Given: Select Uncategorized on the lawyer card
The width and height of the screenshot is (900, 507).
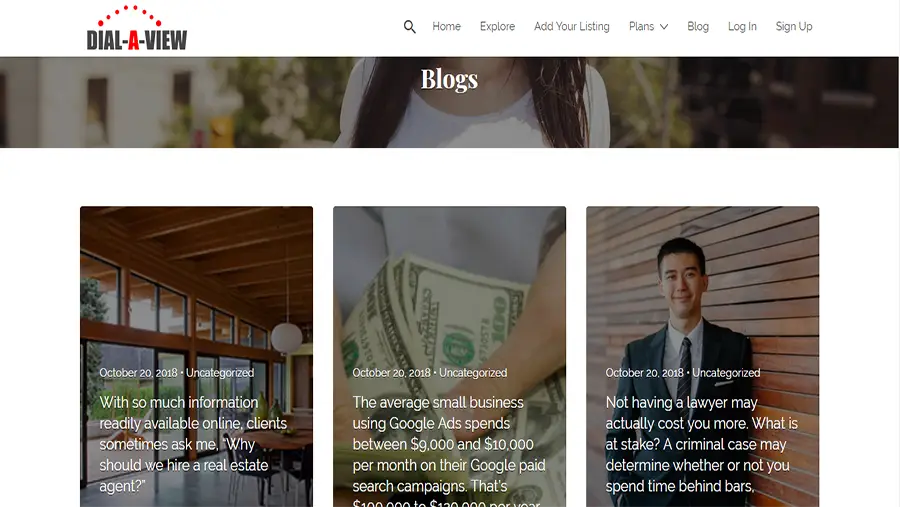Looking at the screenshot, I should tap(726, 373).
